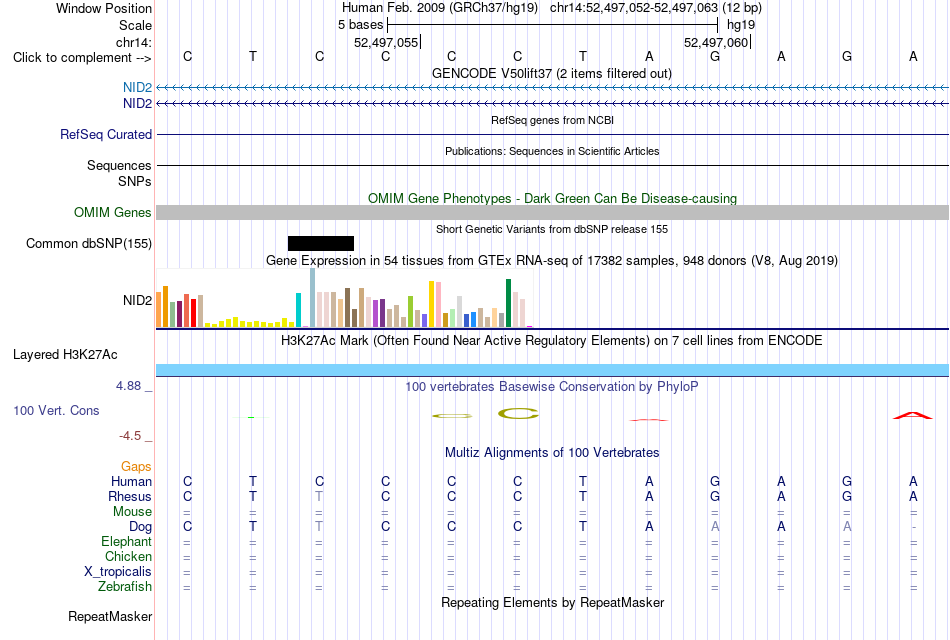Viewport: 950px width, 640px height.
Task: Click the dark blue NID2 GENCODE transcript label
Action: (x=138, y=103)
